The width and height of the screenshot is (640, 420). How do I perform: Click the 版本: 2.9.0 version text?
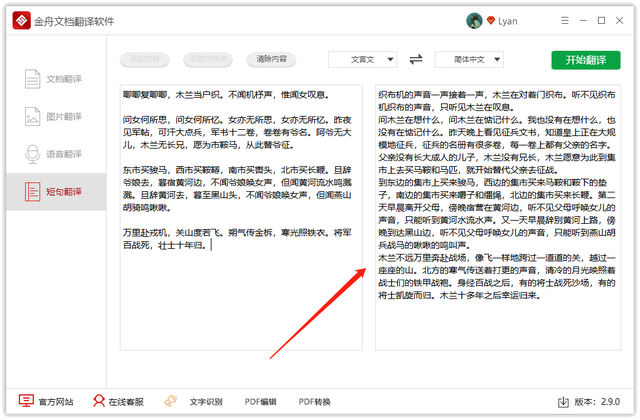(x=597, y=402)
